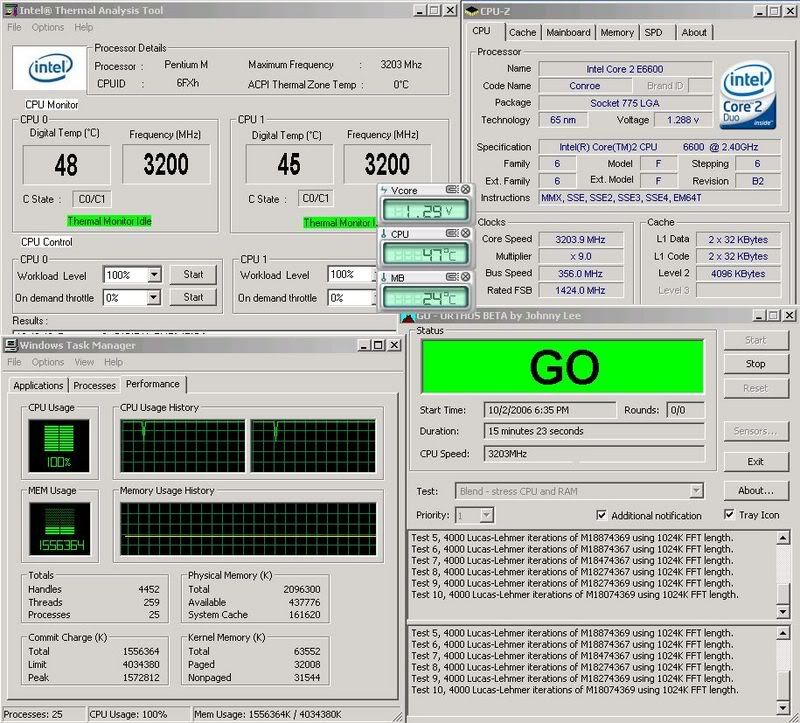This screenshot has height=723, width=800.
Task: Open the MB sensor settings icon
Action: 452,277
